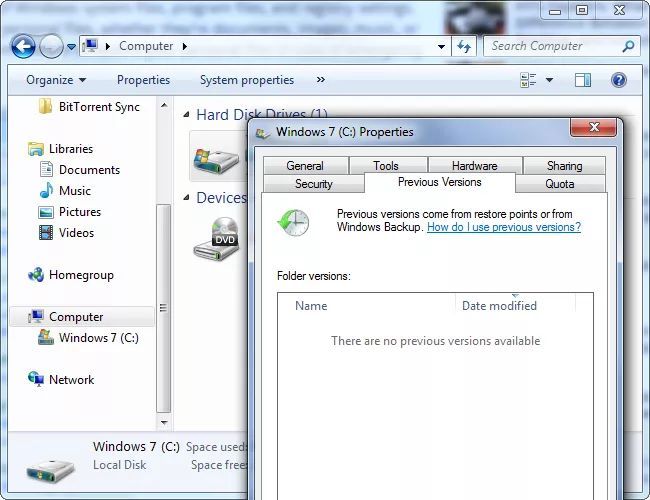Open the view options dropdown arrow
Image resolution: width=650 pixels, height=500 pixels.
coord(549,80)
